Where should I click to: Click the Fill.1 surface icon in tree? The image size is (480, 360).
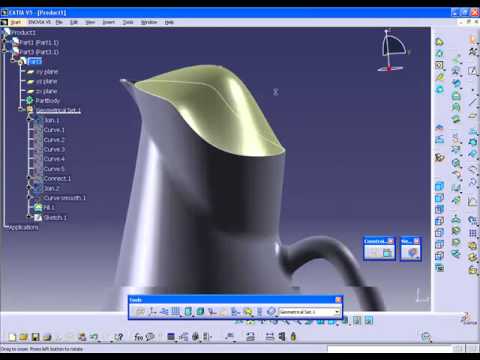point(38,208)
